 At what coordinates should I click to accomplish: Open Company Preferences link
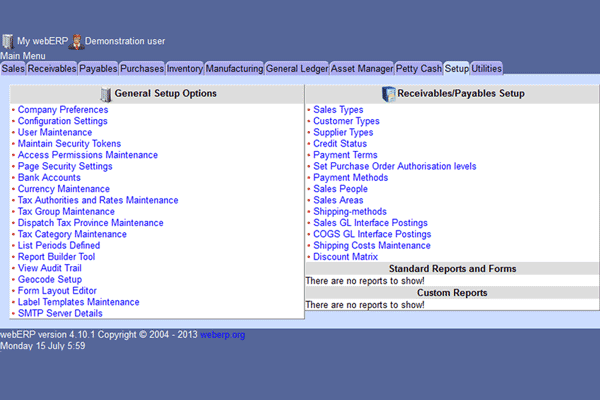click(63, 110)
